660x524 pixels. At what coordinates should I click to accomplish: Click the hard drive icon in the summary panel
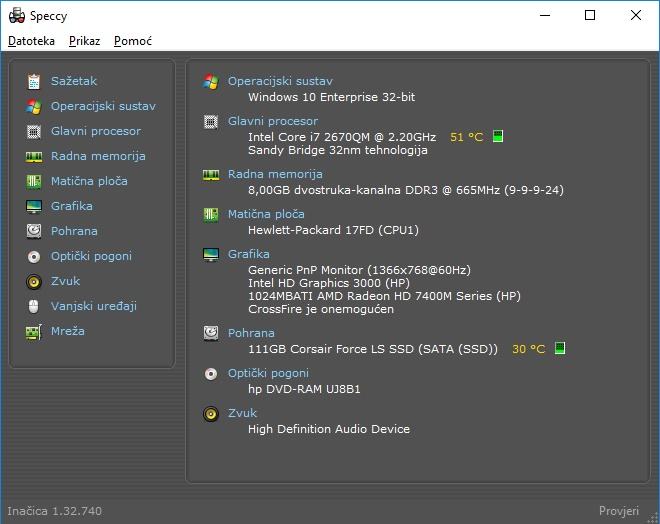[211, 333]
